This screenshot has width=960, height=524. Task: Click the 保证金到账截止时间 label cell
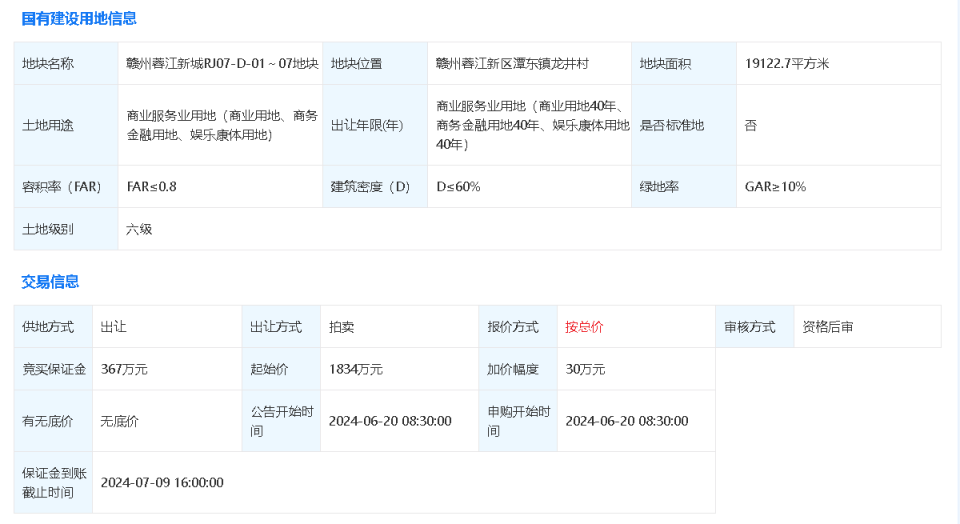click(x=53, y=483)
